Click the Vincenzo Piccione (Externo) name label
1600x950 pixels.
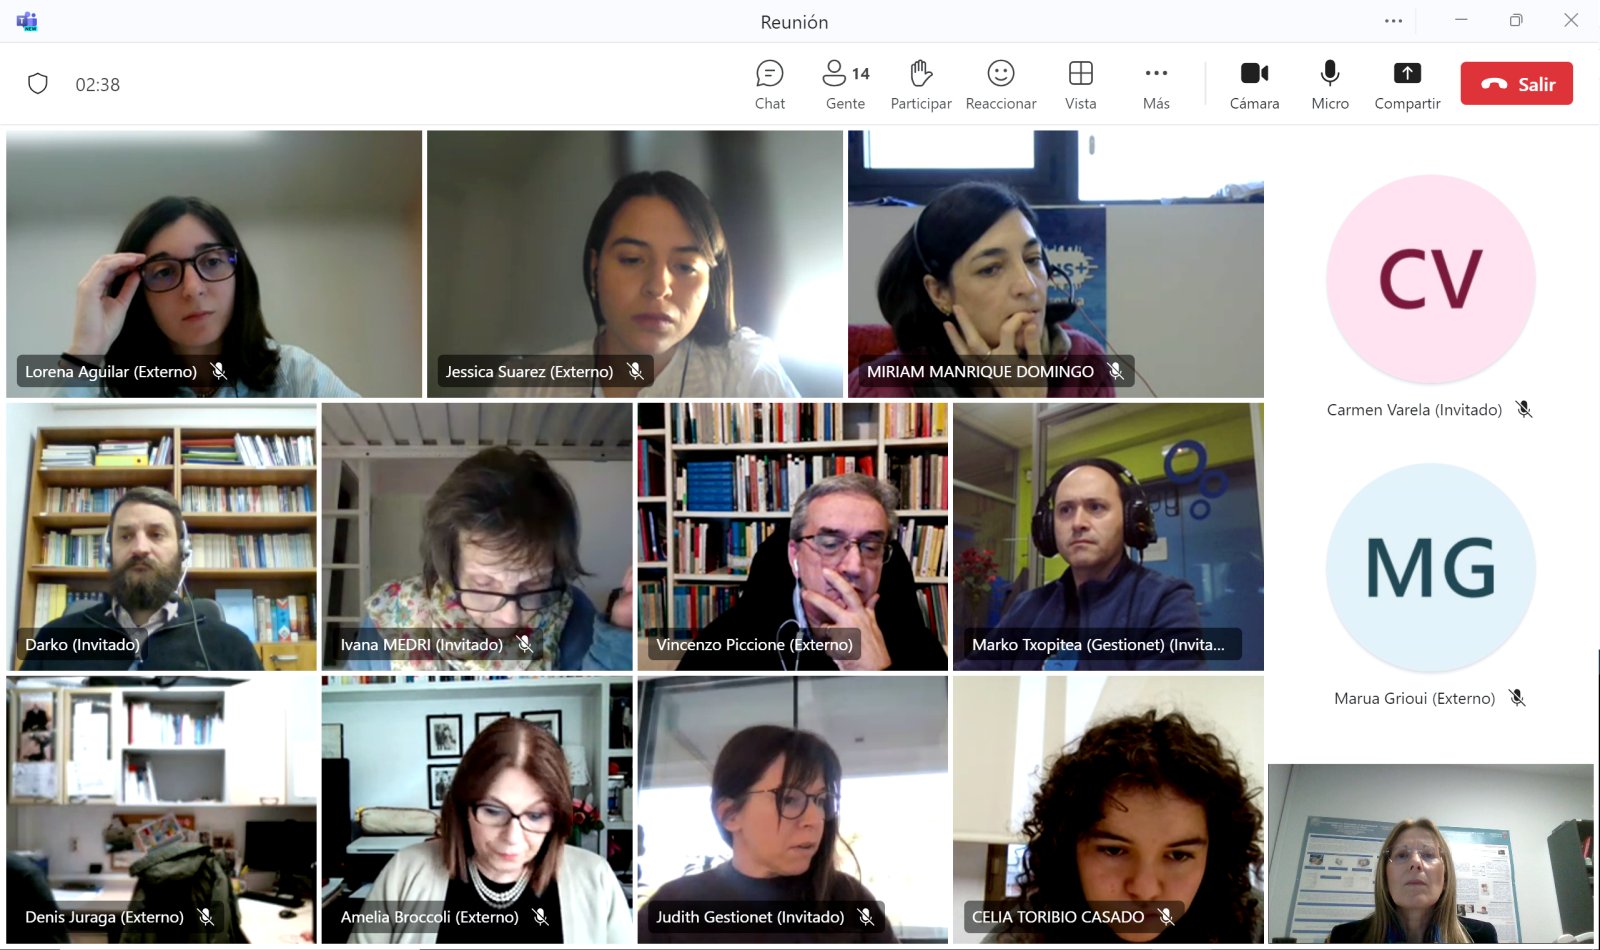tap(754, 644)
